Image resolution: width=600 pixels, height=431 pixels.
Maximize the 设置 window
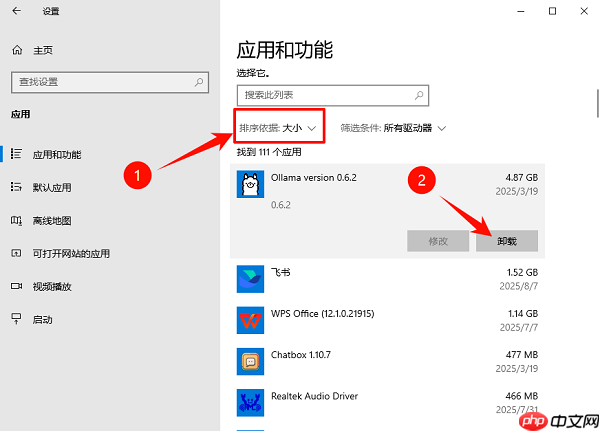(552, 11)
